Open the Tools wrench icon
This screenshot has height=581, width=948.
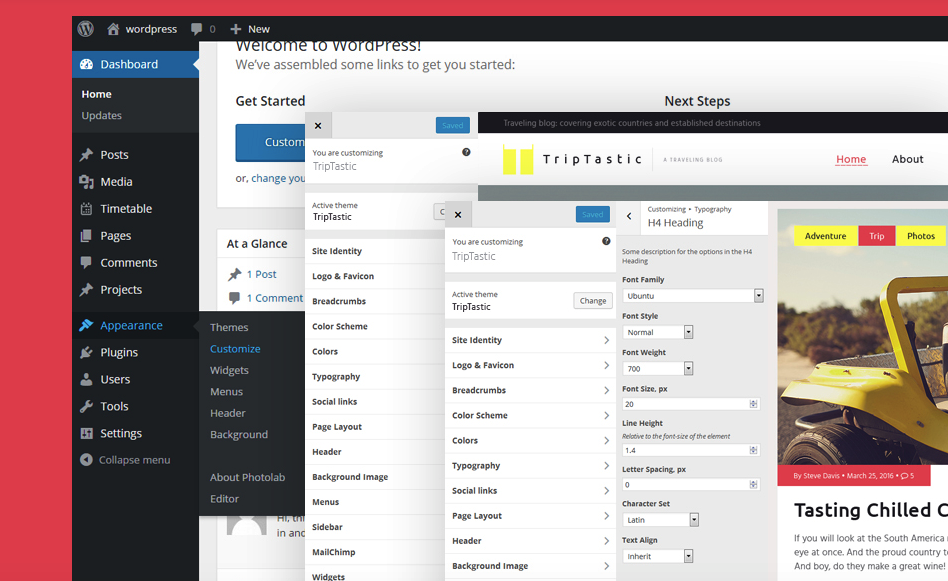point(87,407)
